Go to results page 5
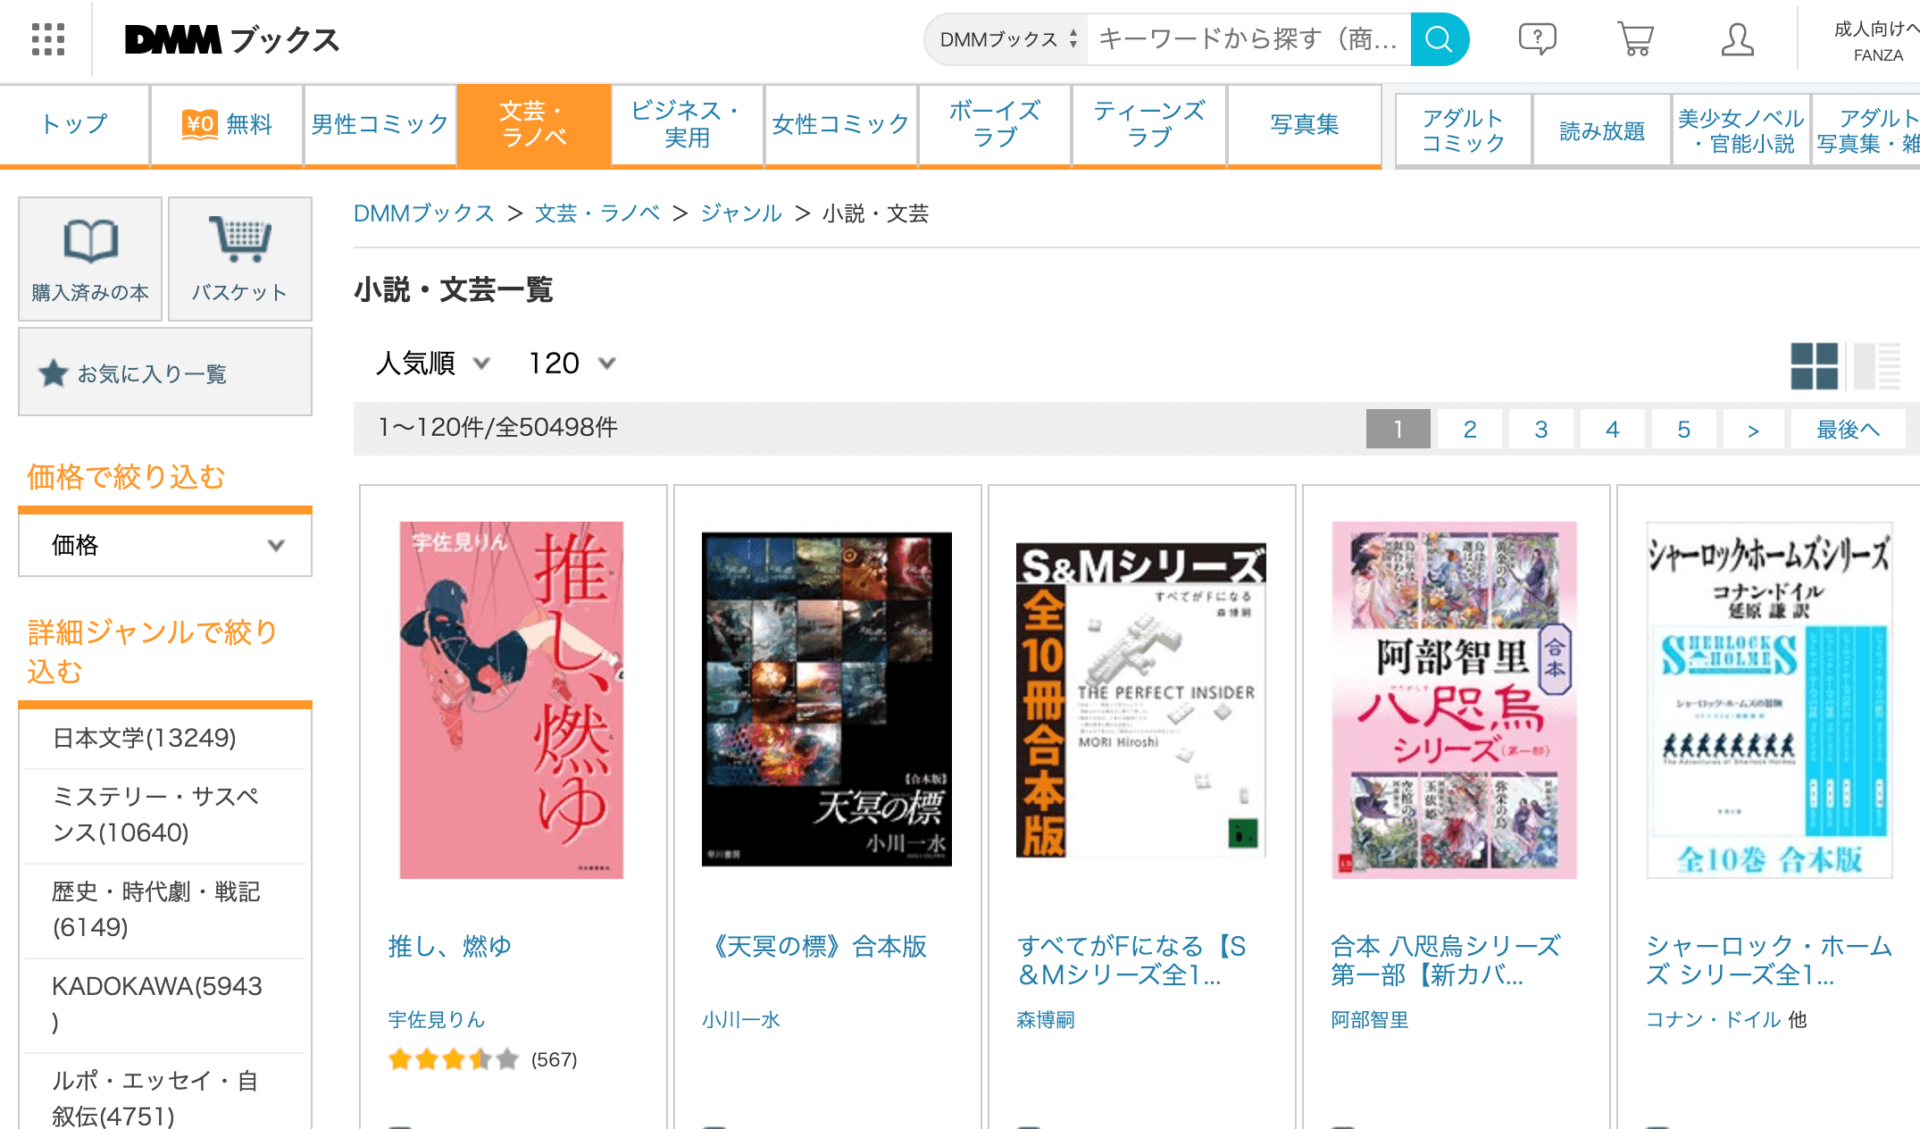The width and height of the screenshot is (1920, 1129). (x=1684, y=429)
